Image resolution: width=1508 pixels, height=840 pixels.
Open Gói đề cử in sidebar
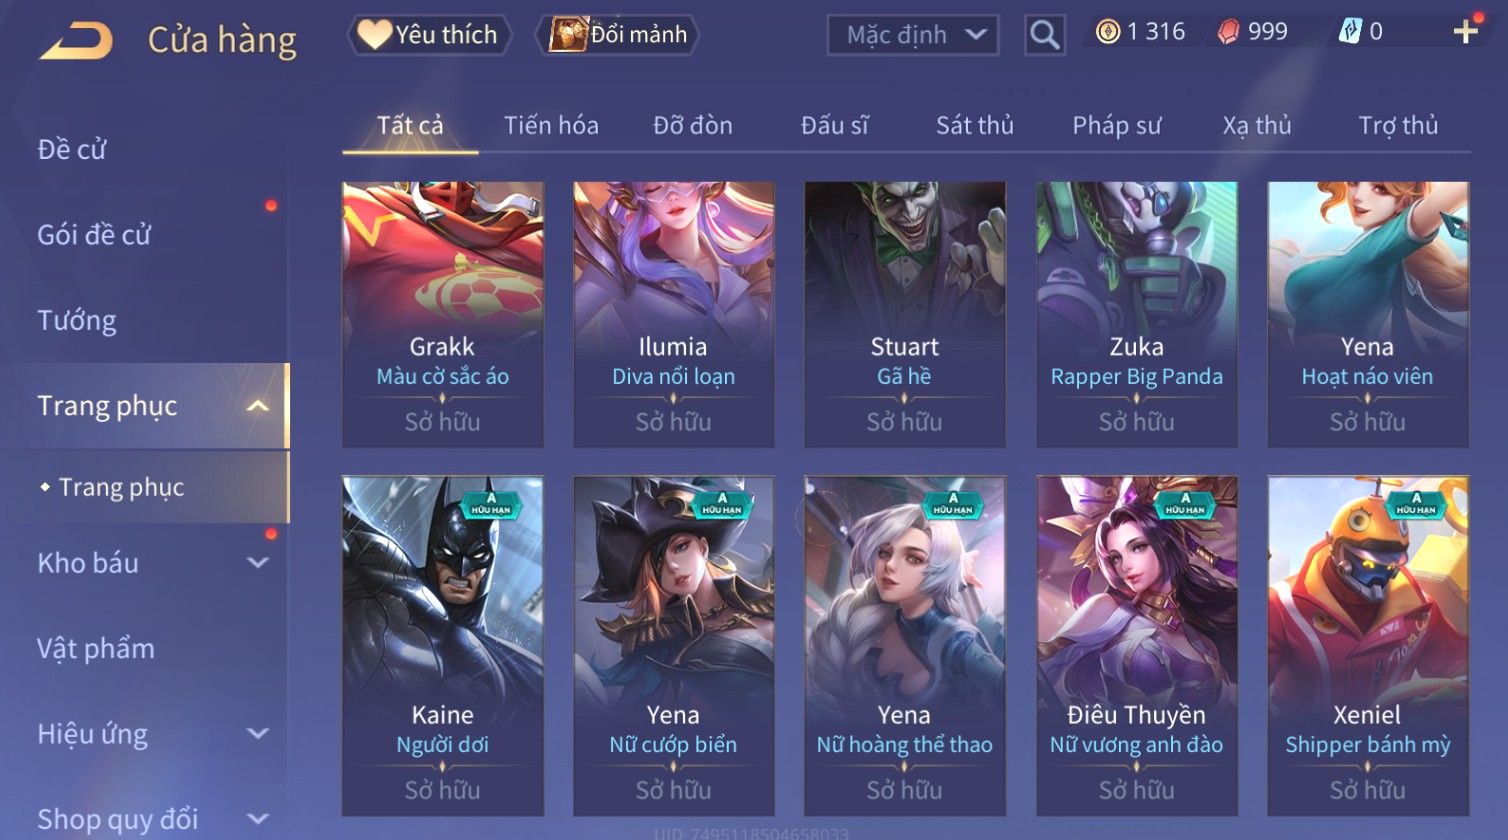[94, 235]
